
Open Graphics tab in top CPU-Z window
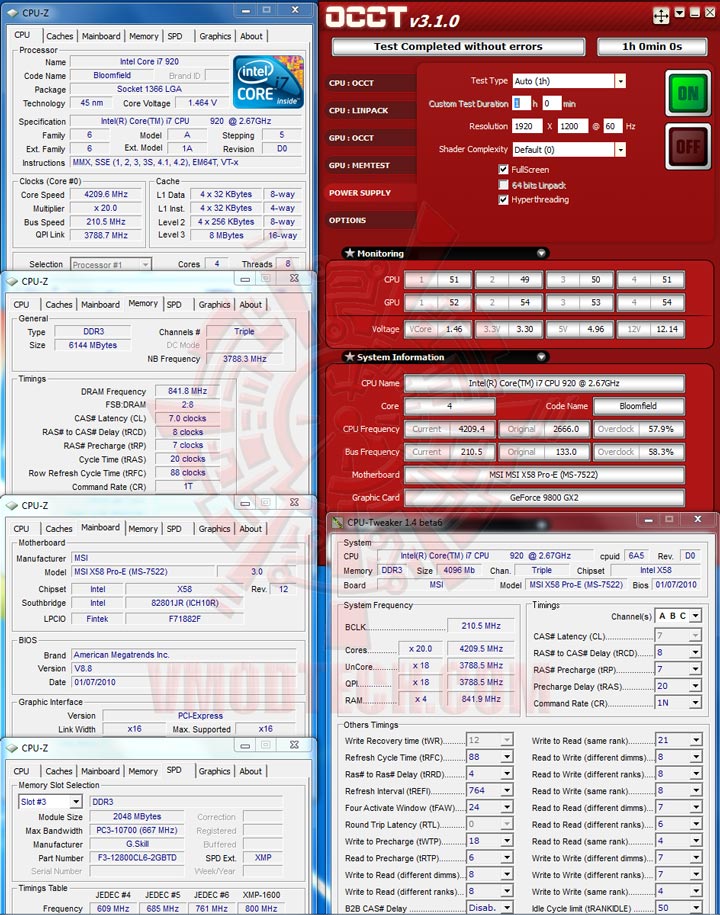tap(215, 36)
